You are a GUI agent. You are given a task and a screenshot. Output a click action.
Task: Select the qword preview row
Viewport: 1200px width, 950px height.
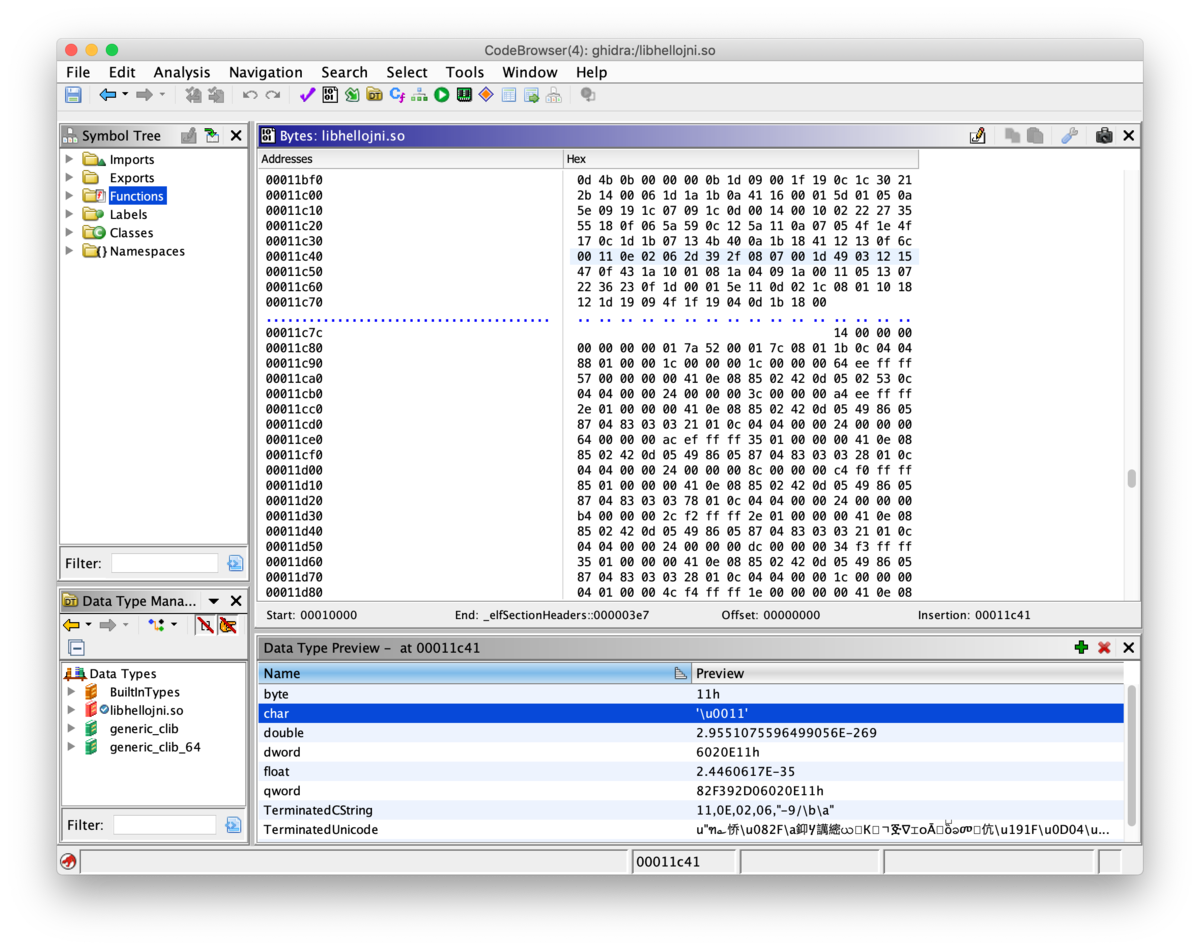point(691,791)
